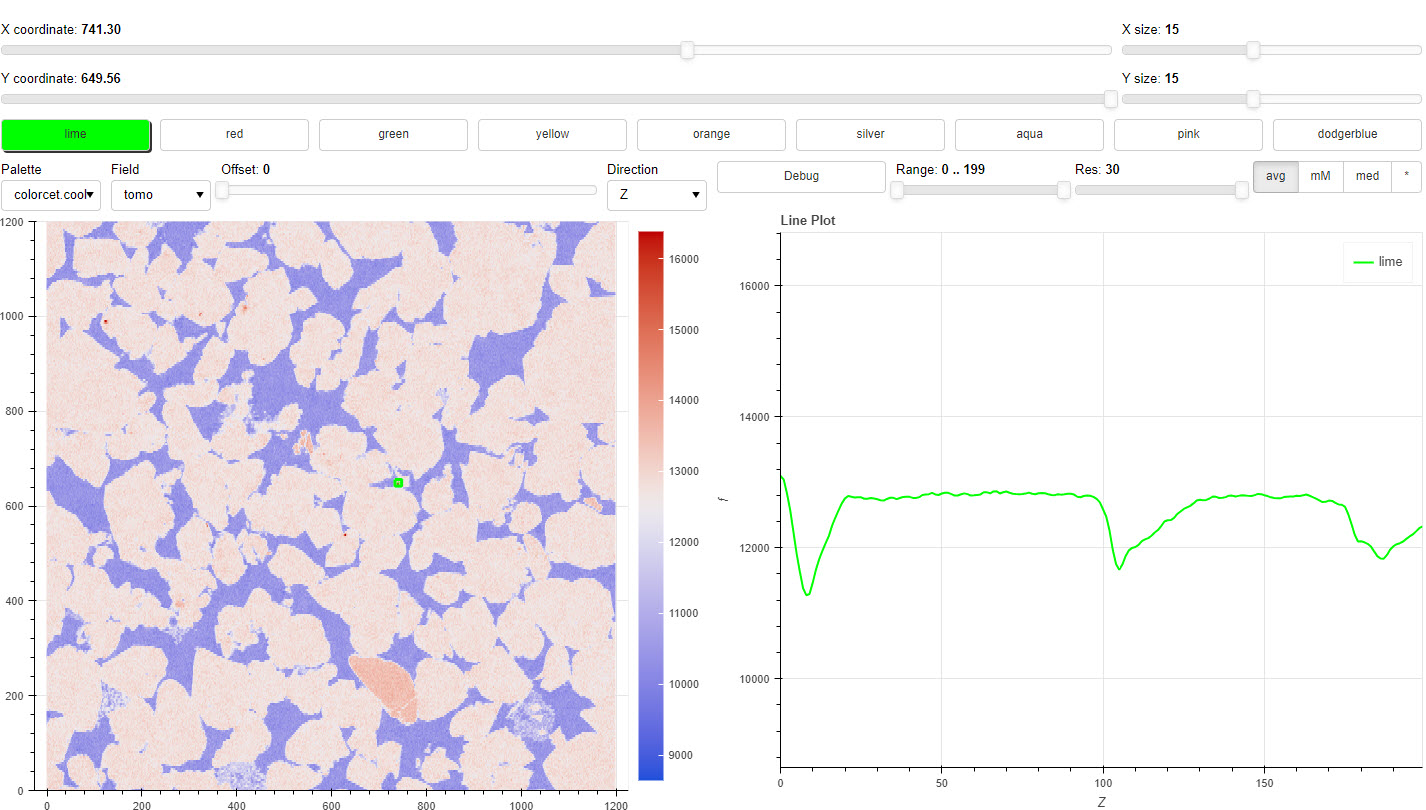
Task: Click the Range slider left handle
Action: pos(897,190)
